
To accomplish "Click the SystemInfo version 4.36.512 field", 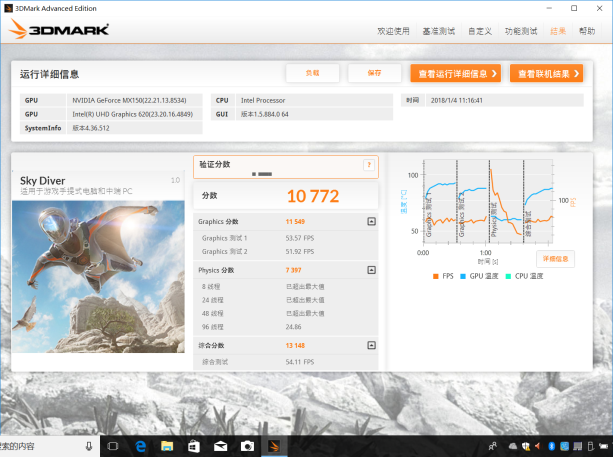I will pyautogui.click(x=134, y=128).
